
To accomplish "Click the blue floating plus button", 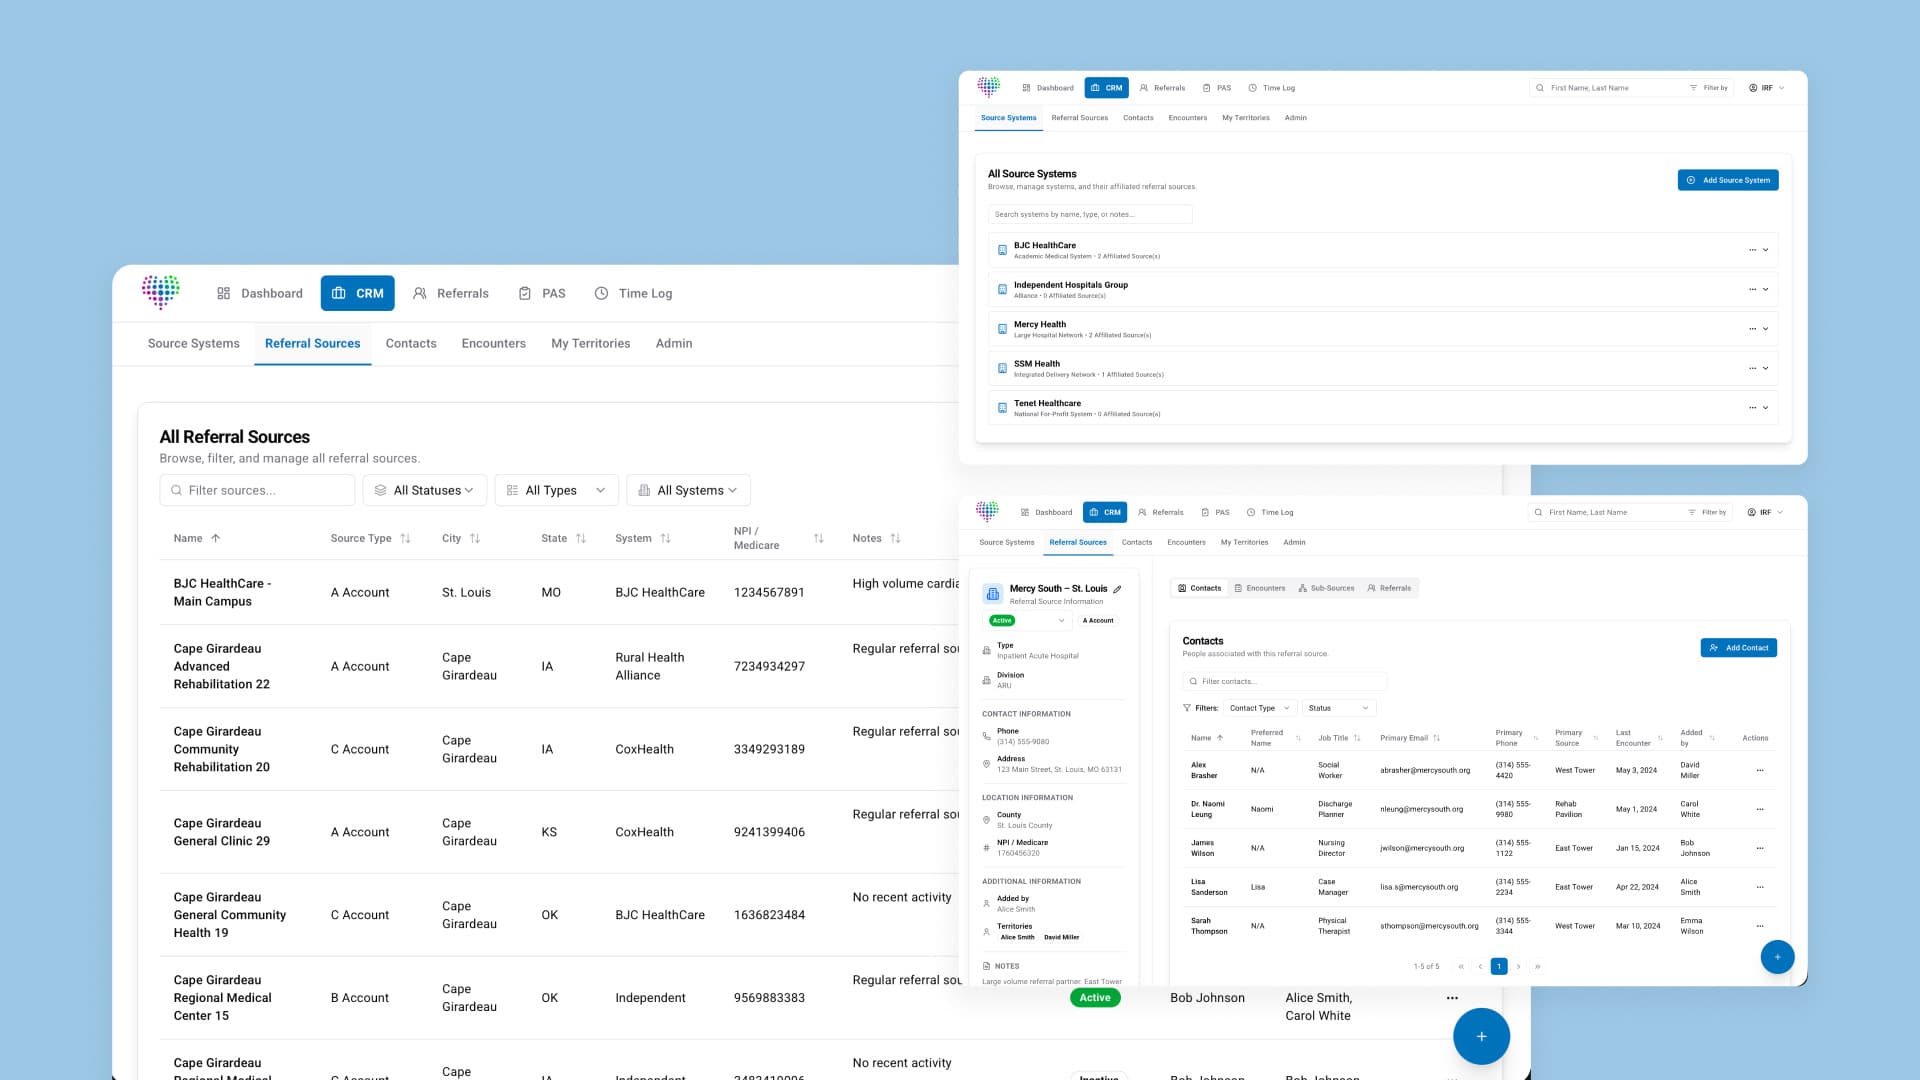I will pyautogui.click(x=1481, y=1036).
